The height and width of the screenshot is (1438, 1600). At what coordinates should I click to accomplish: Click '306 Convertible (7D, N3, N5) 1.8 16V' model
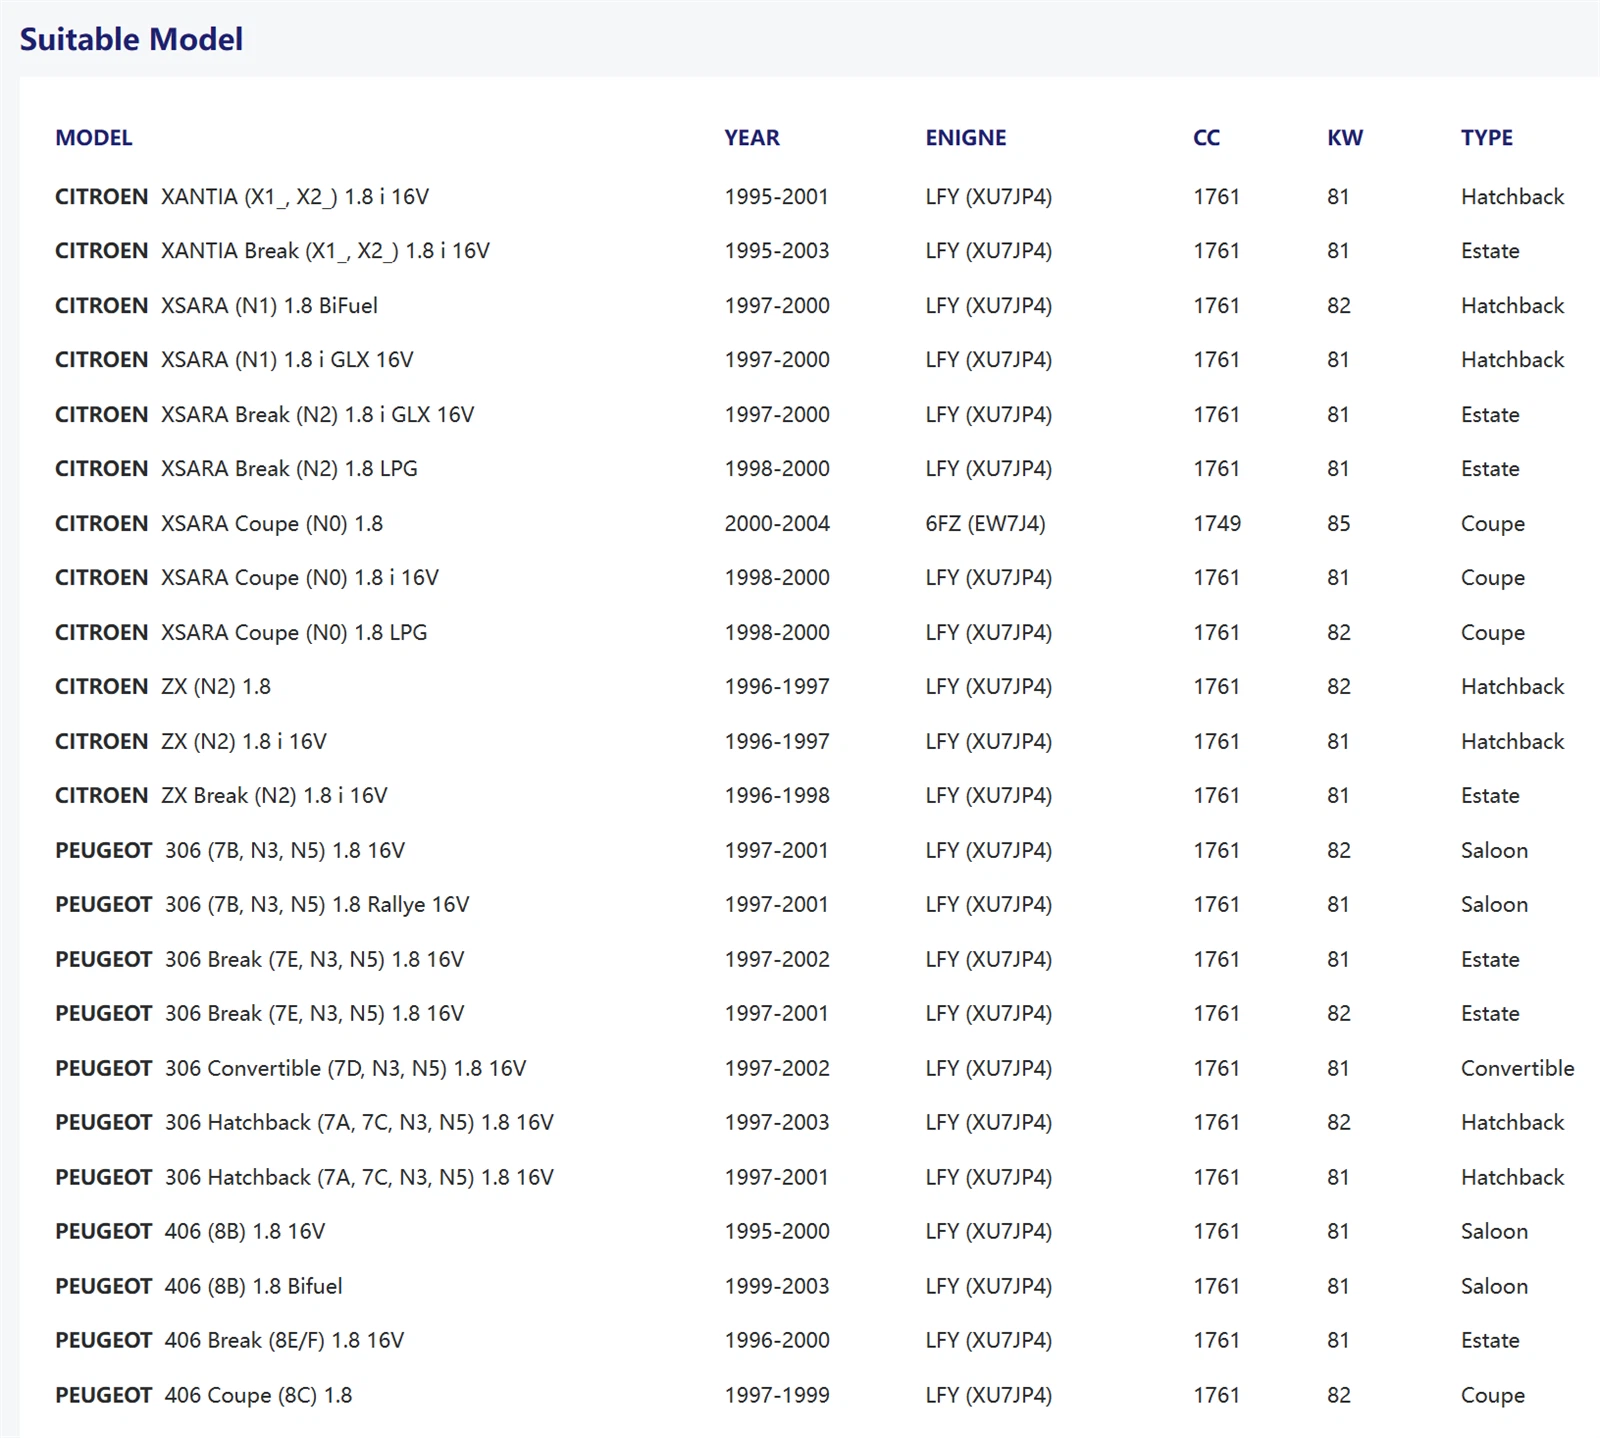[346, 1069]
